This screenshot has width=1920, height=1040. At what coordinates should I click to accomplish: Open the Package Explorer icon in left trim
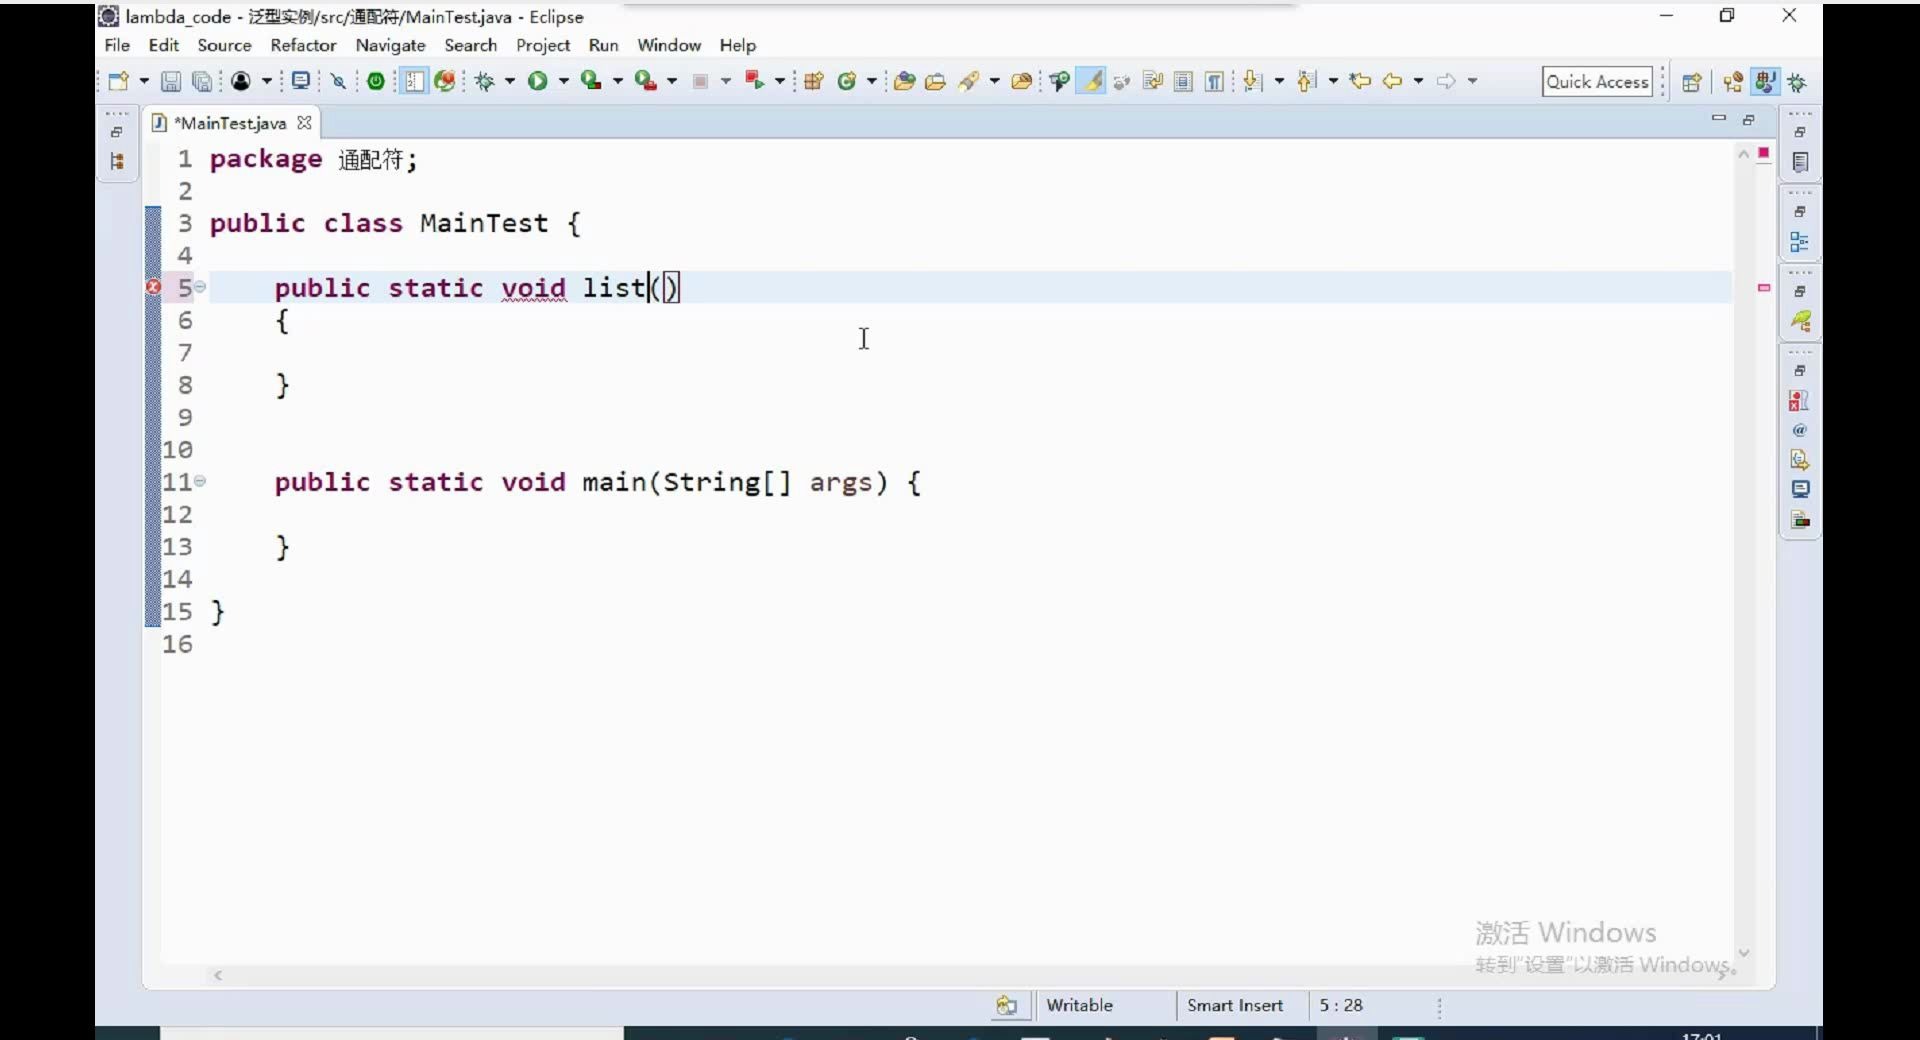tap(117, 161)
